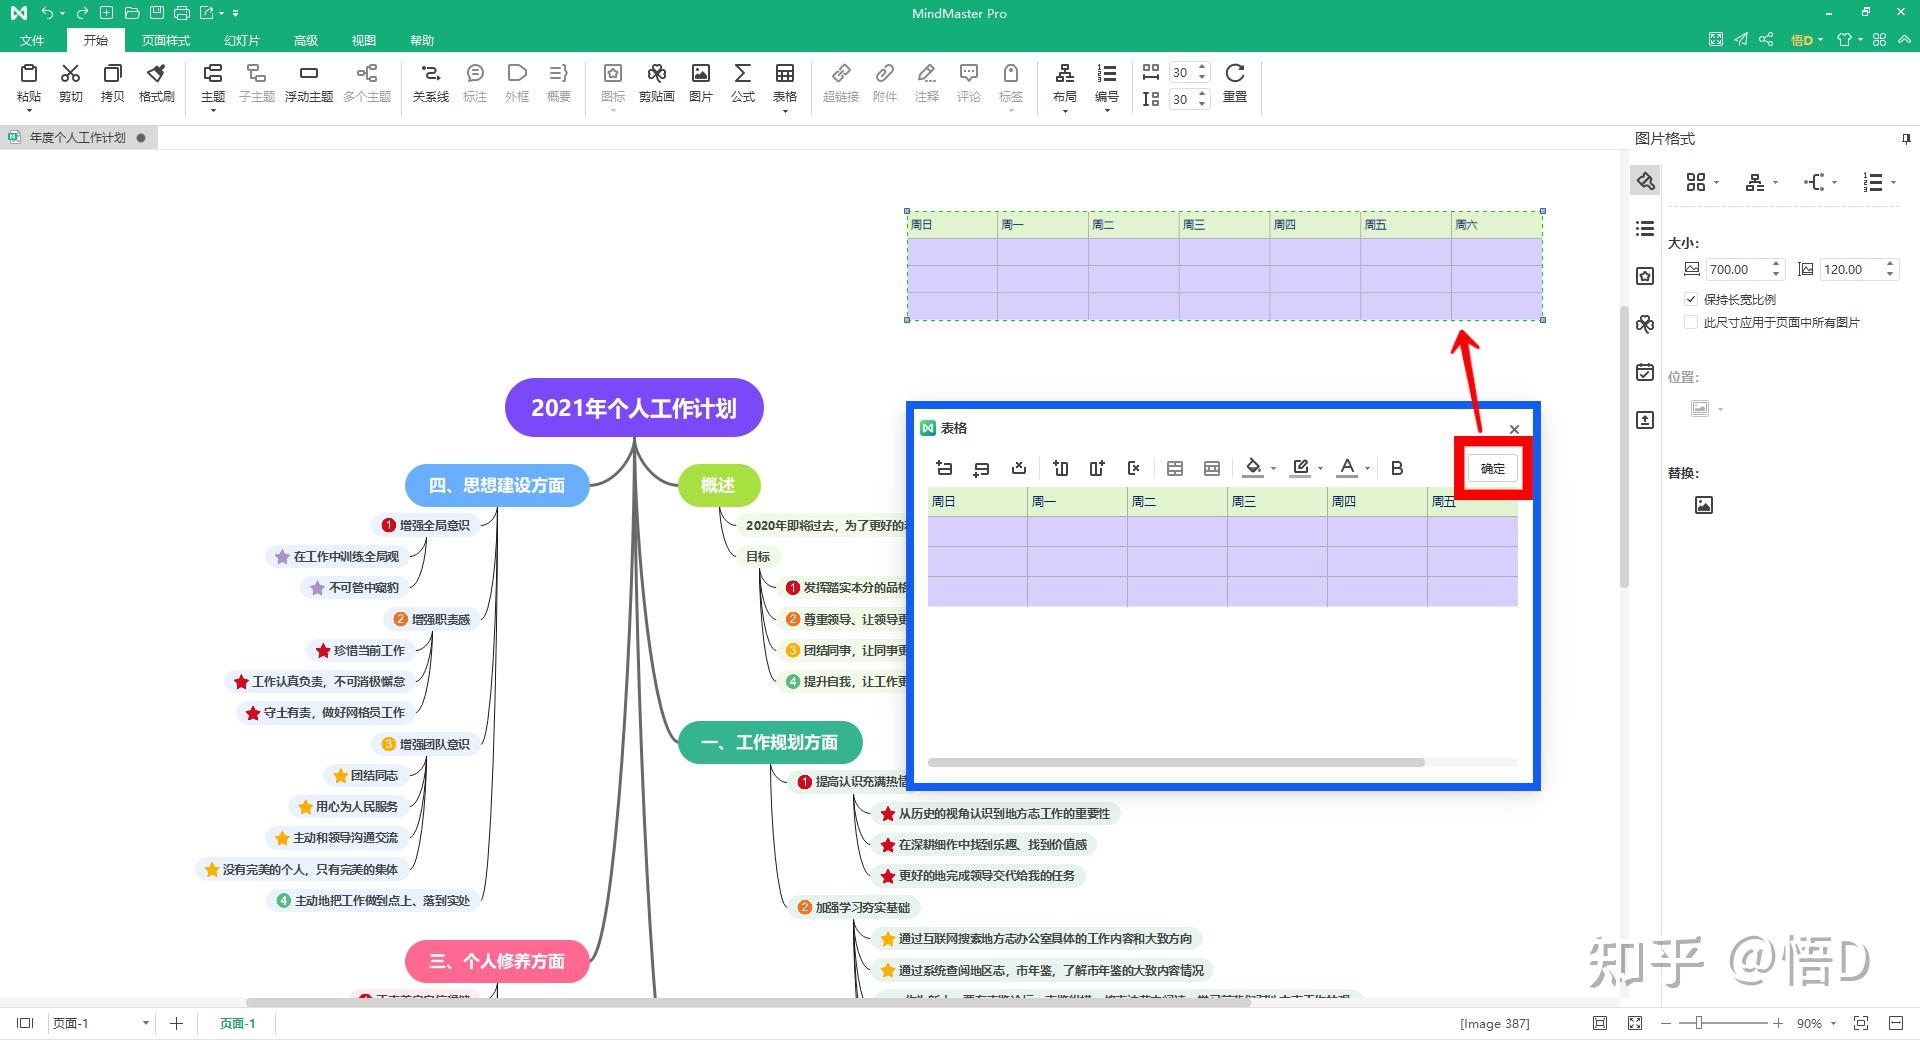The width and height of the screenshot is (1920, 1040).
Task: Select the 一、工作规划方面 topic
Action: pos(770,742)
